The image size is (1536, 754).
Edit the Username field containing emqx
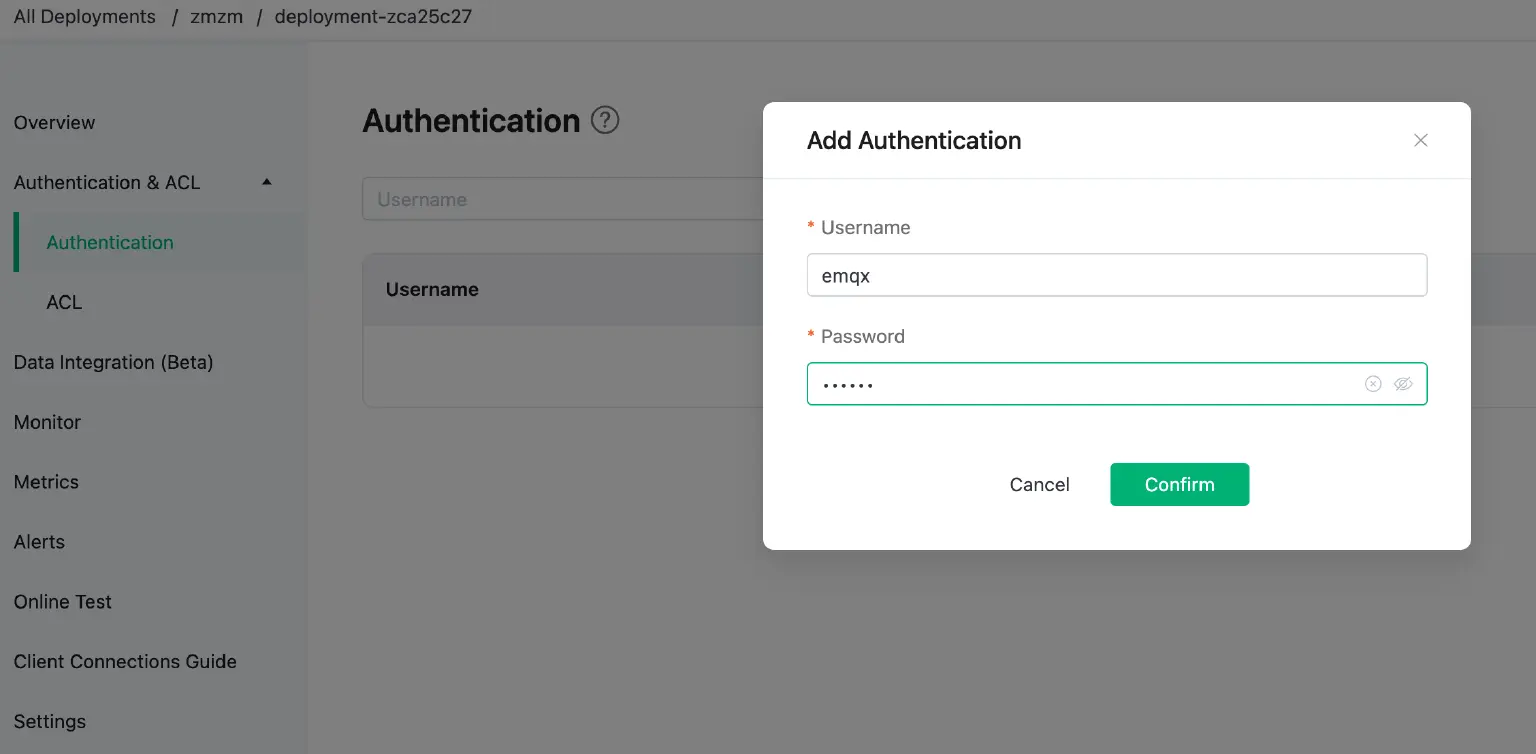pyautogui.click(x=1117, y=275)
